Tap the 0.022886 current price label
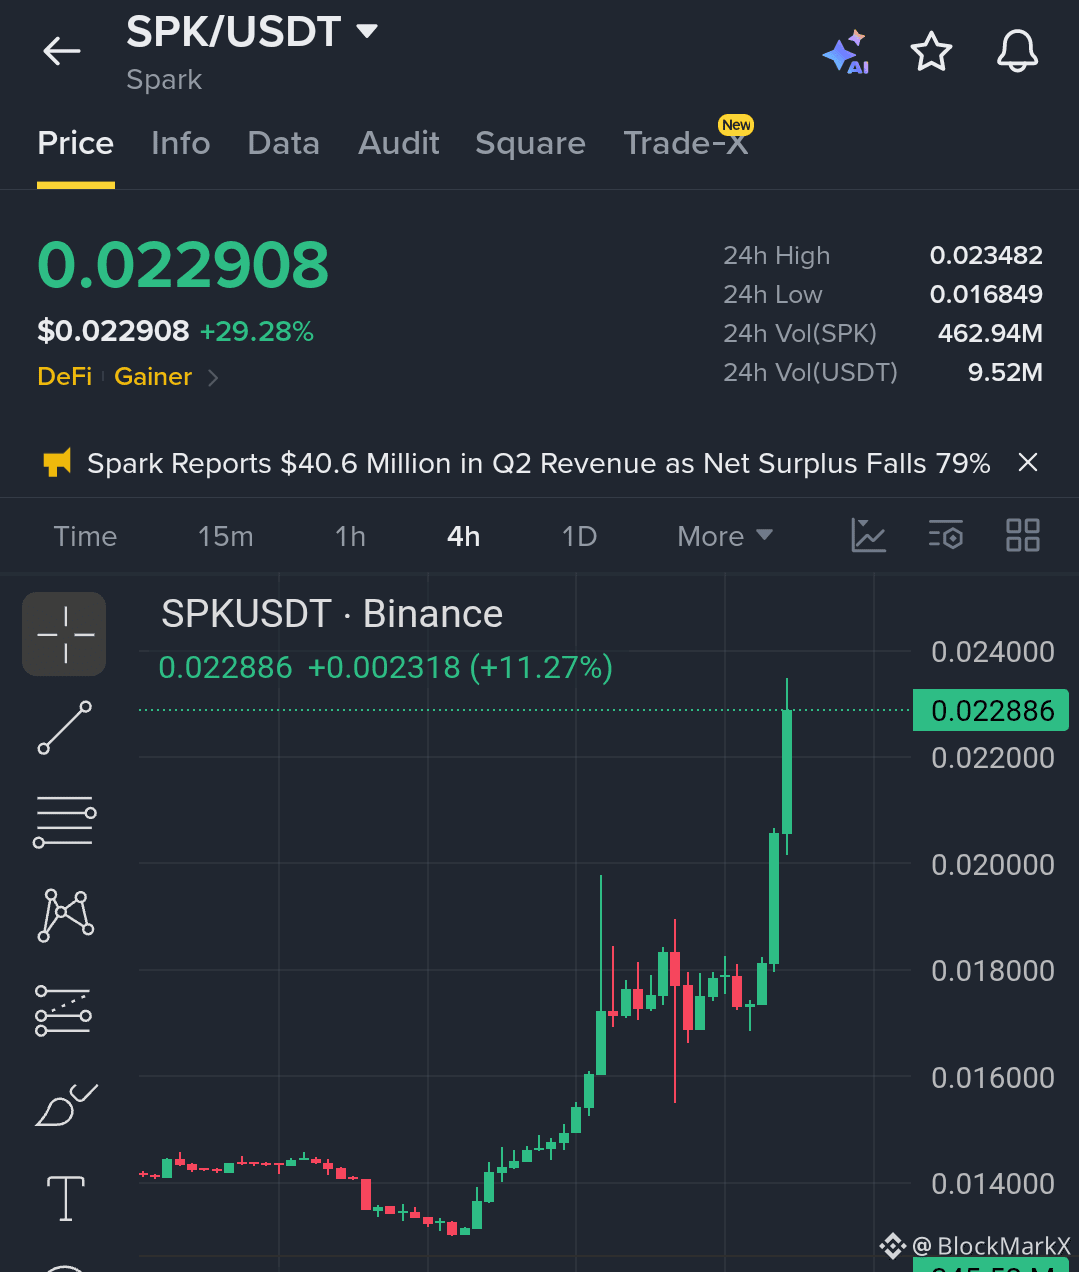 tap(991, 711)
